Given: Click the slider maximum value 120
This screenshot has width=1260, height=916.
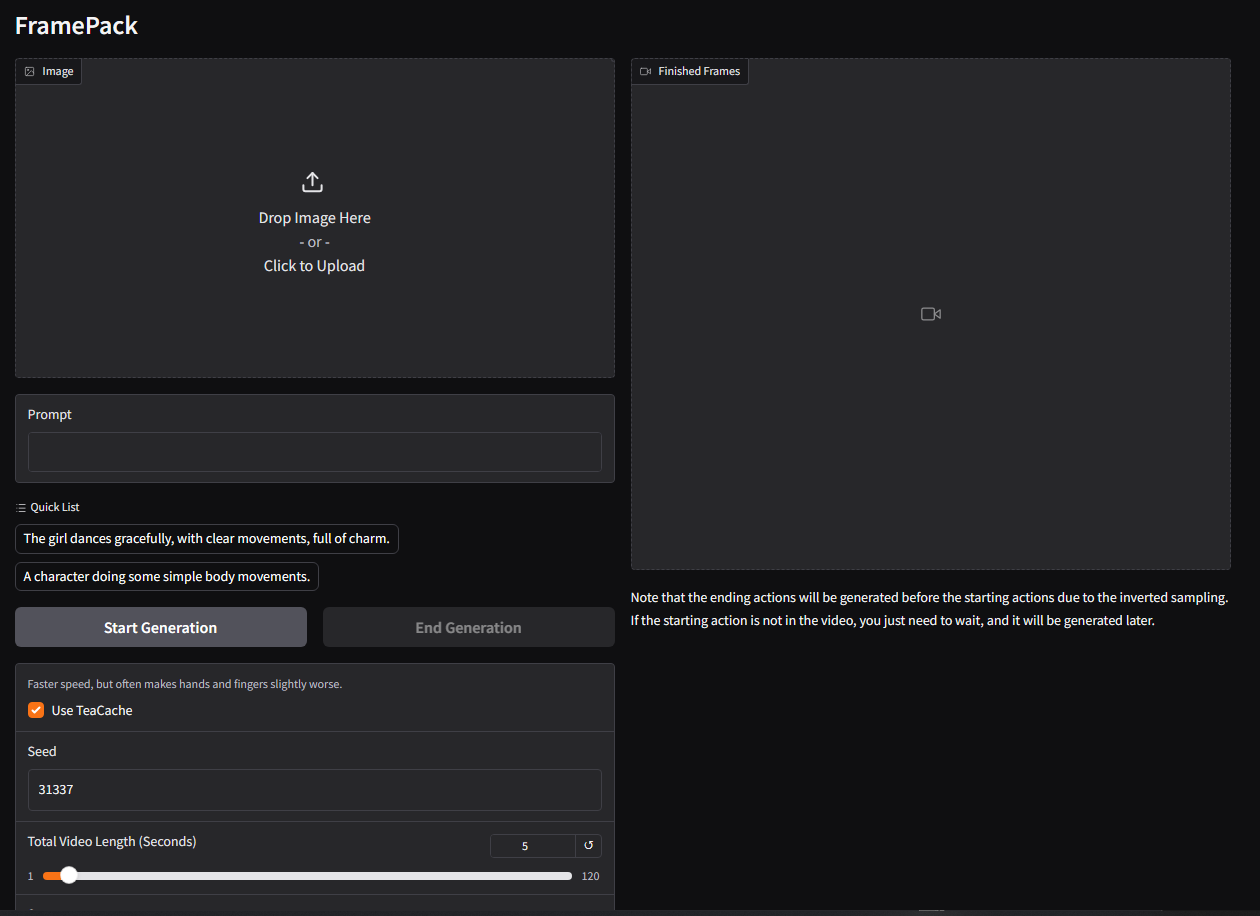Looking at the screenshot, I should click(590, 876).
